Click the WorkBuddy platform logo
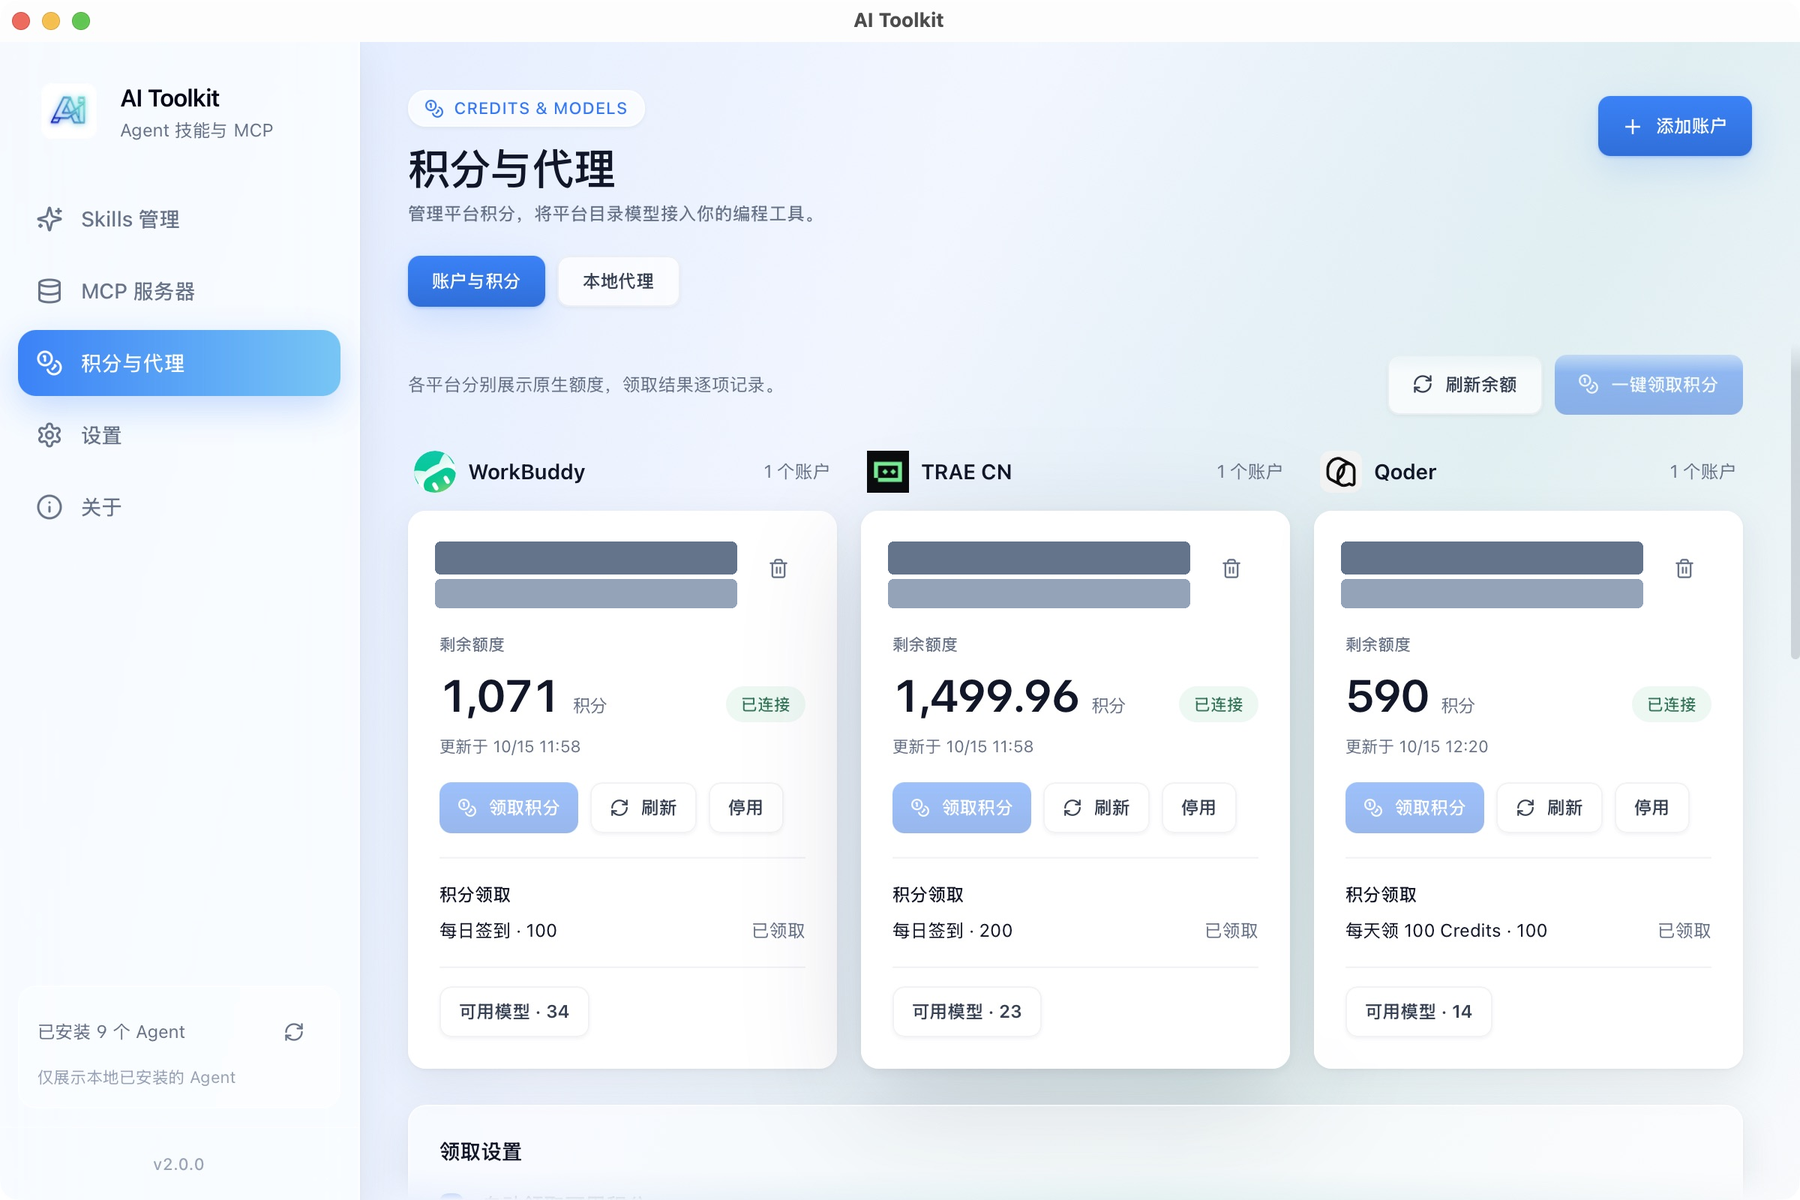This screenshot has width=1800, height=1200. (x=435, y=472)
